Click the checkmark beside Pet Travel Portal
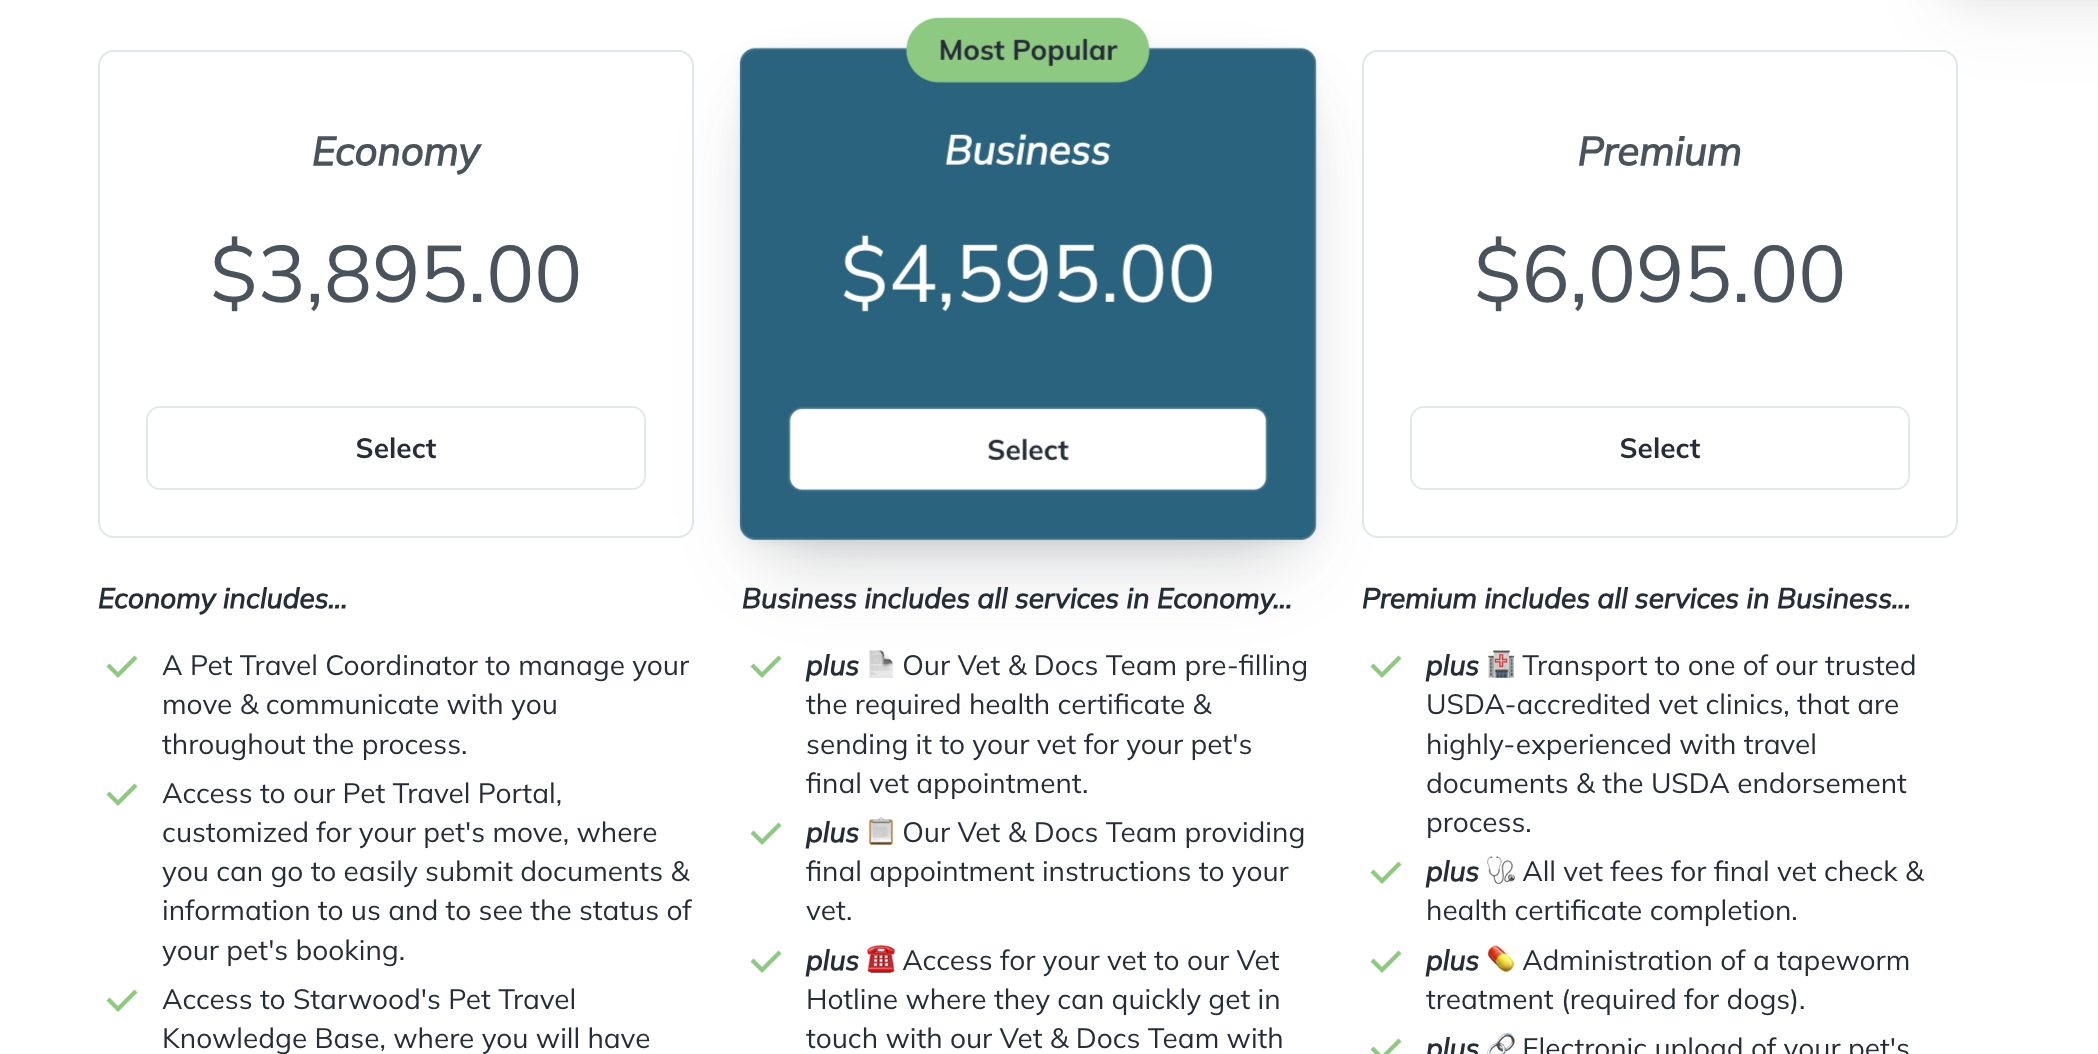 click(x=122, y=795)
